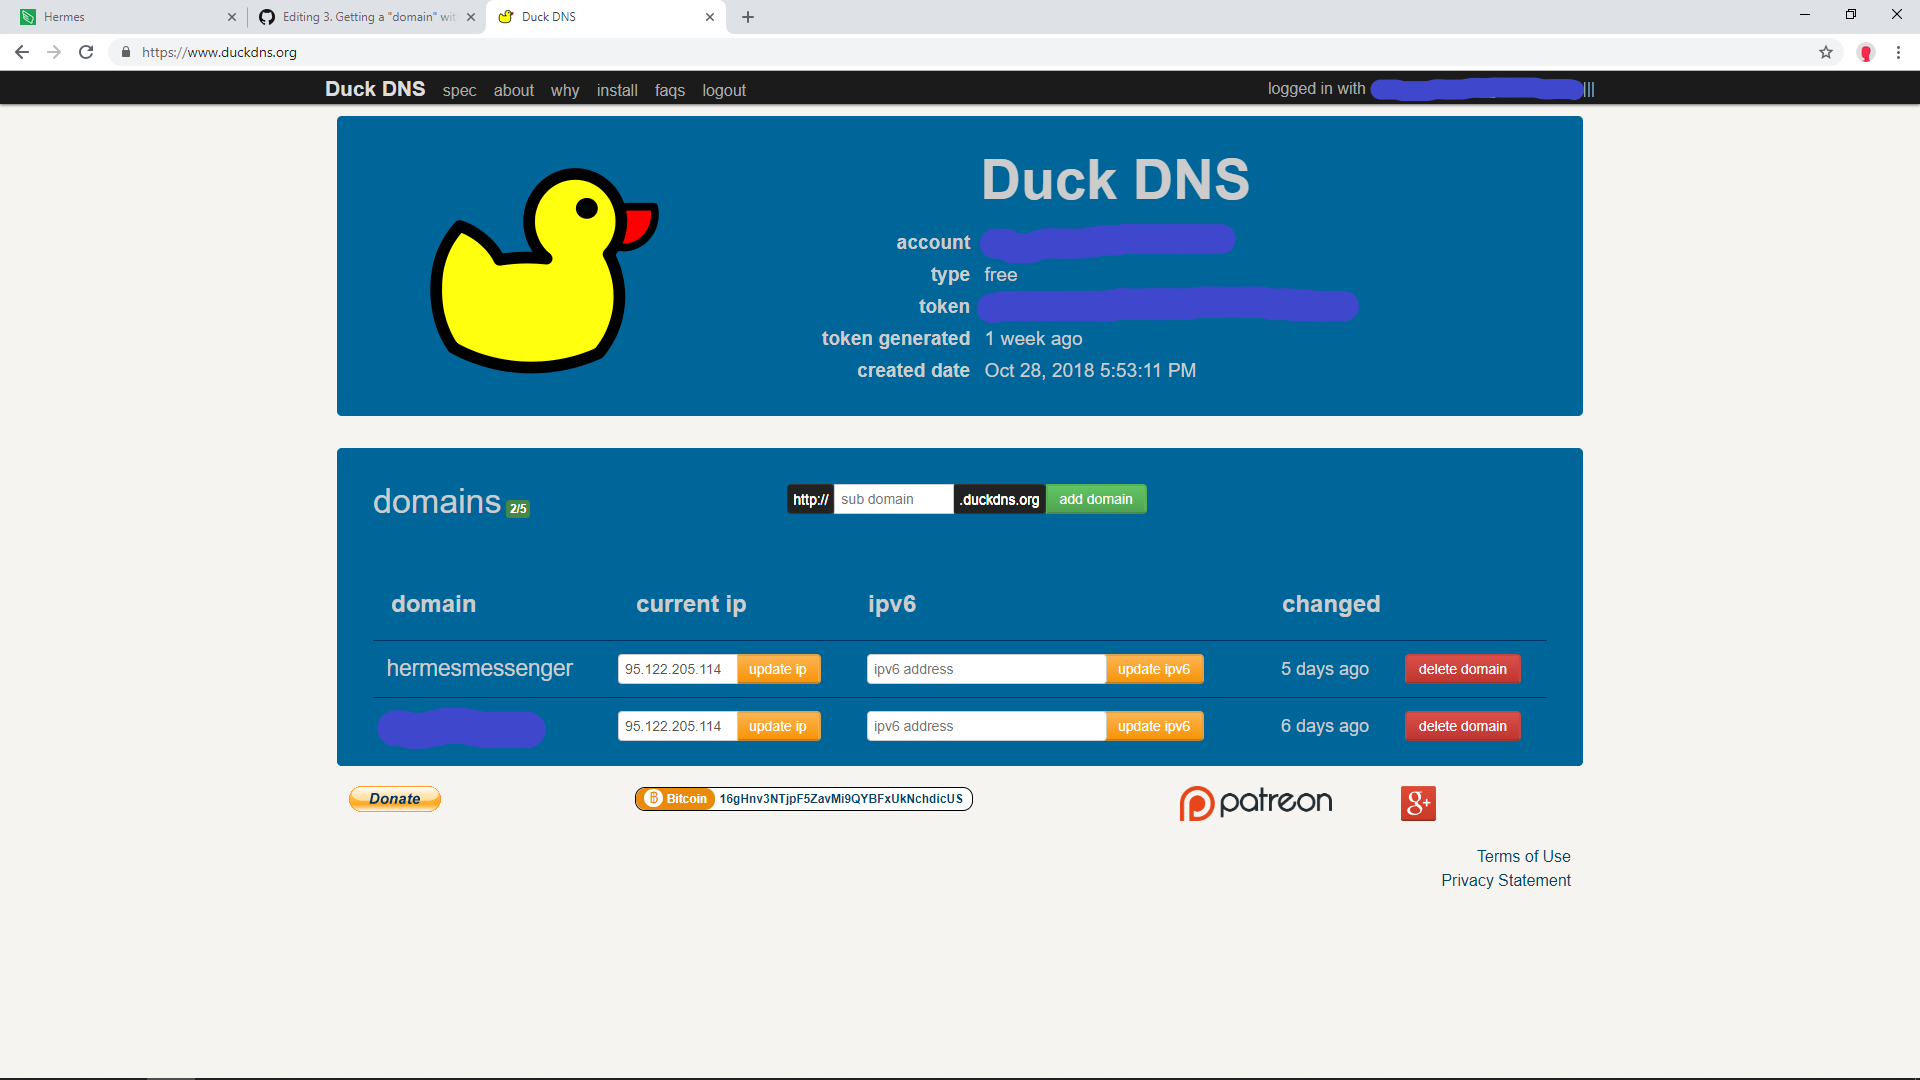Open the about page

click(x=514, y=90)
